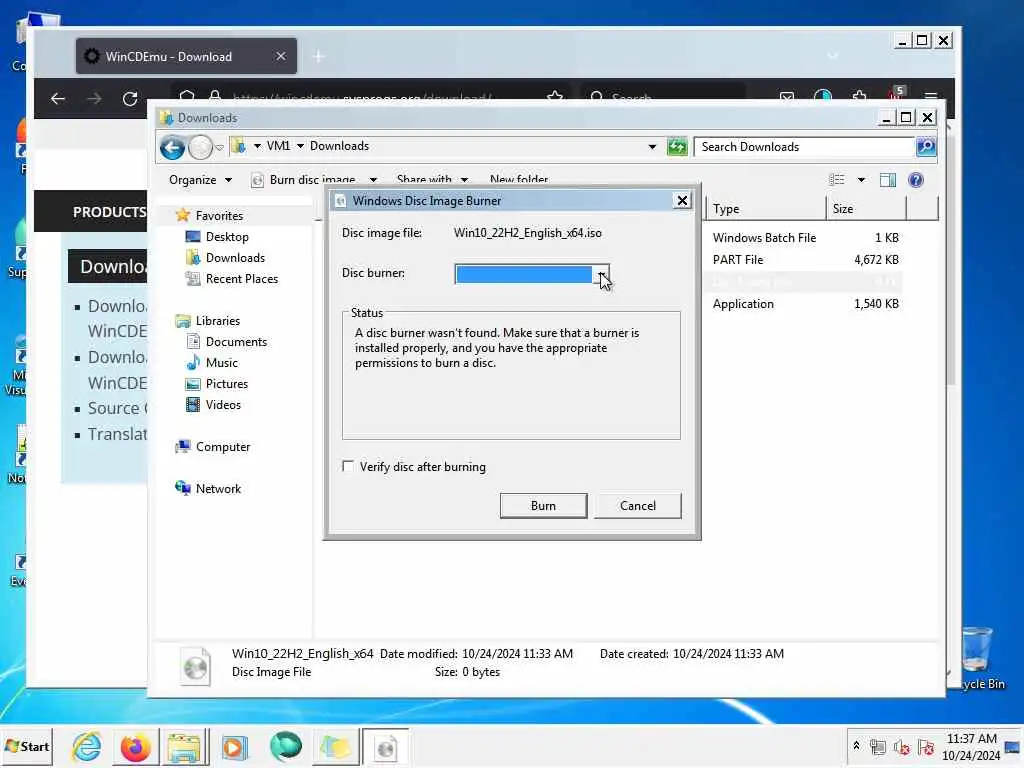Toggle the preview pane icon
This screenshot has height=768, width=1024.
[888, 180]
